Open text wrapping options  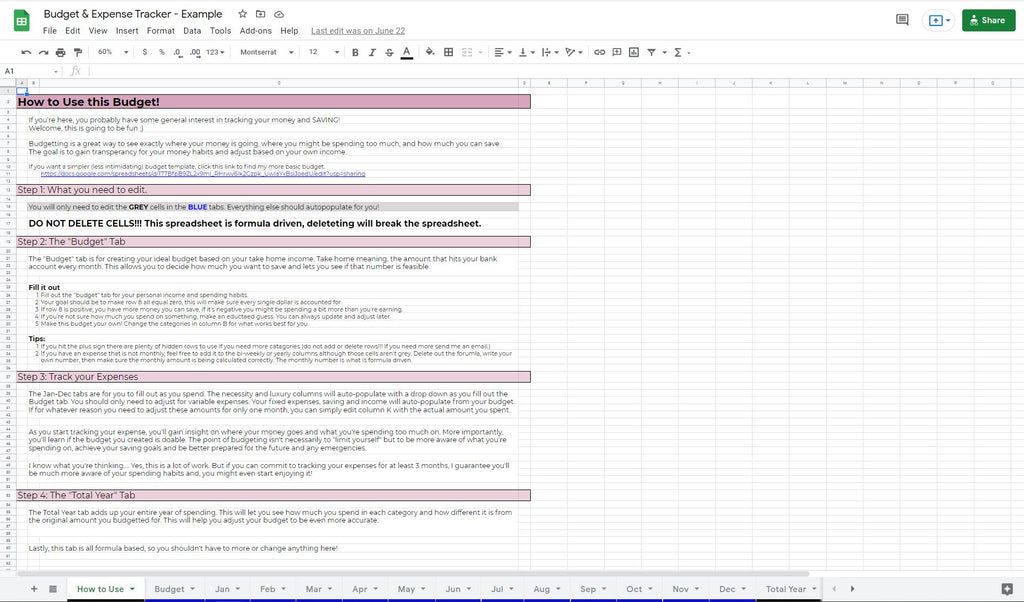pyautogui.click(x=550, y=52)
